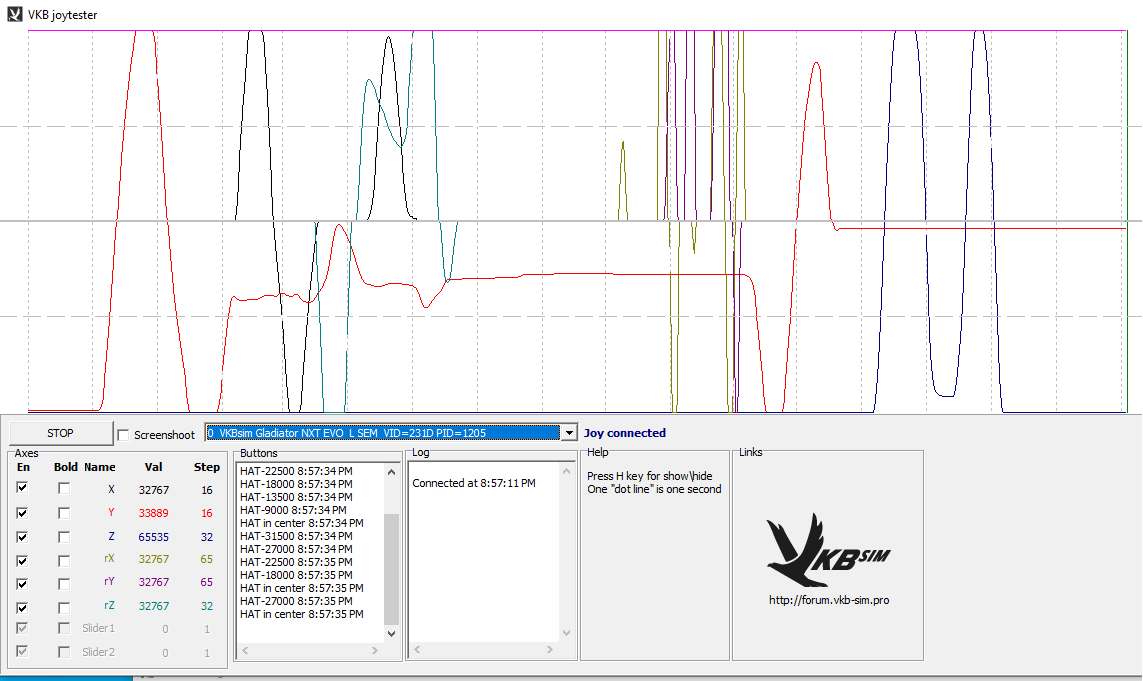Open the joystick device dropdown arrow
This screenshot has width=1143, height=681.
pyautogui.click(x=569, y=433)
